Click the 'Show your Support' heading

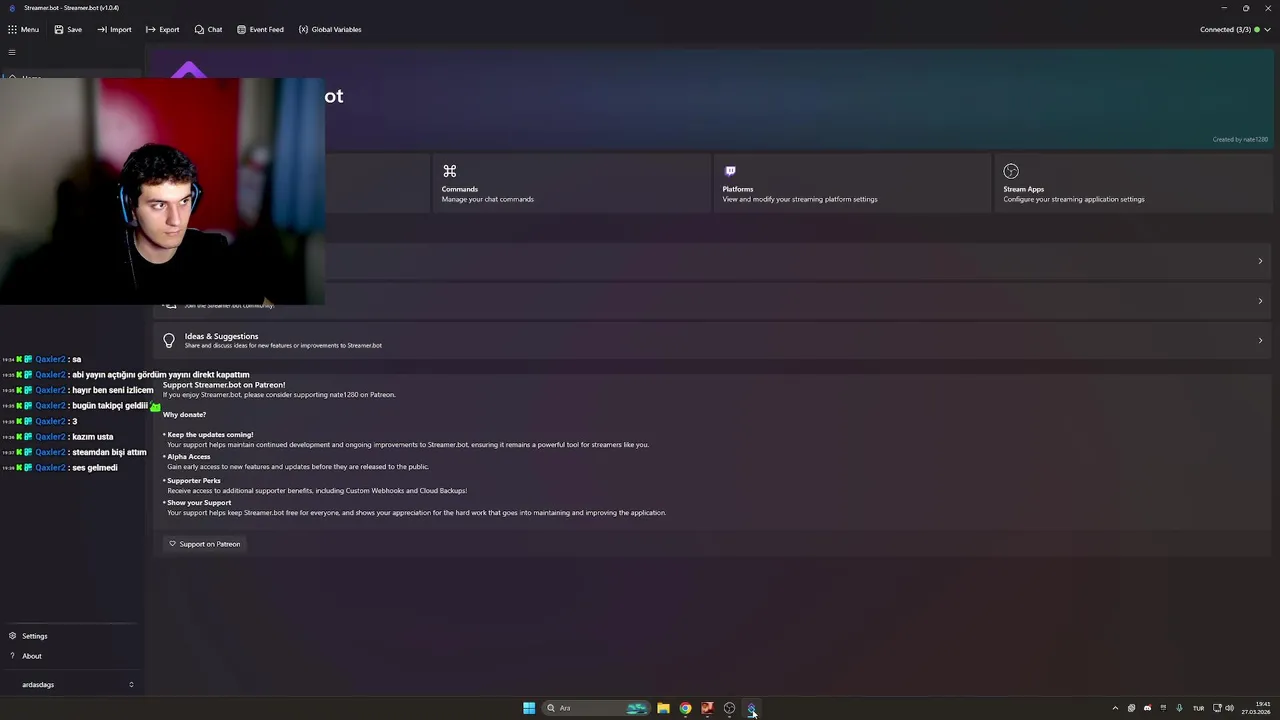(198, 503)
